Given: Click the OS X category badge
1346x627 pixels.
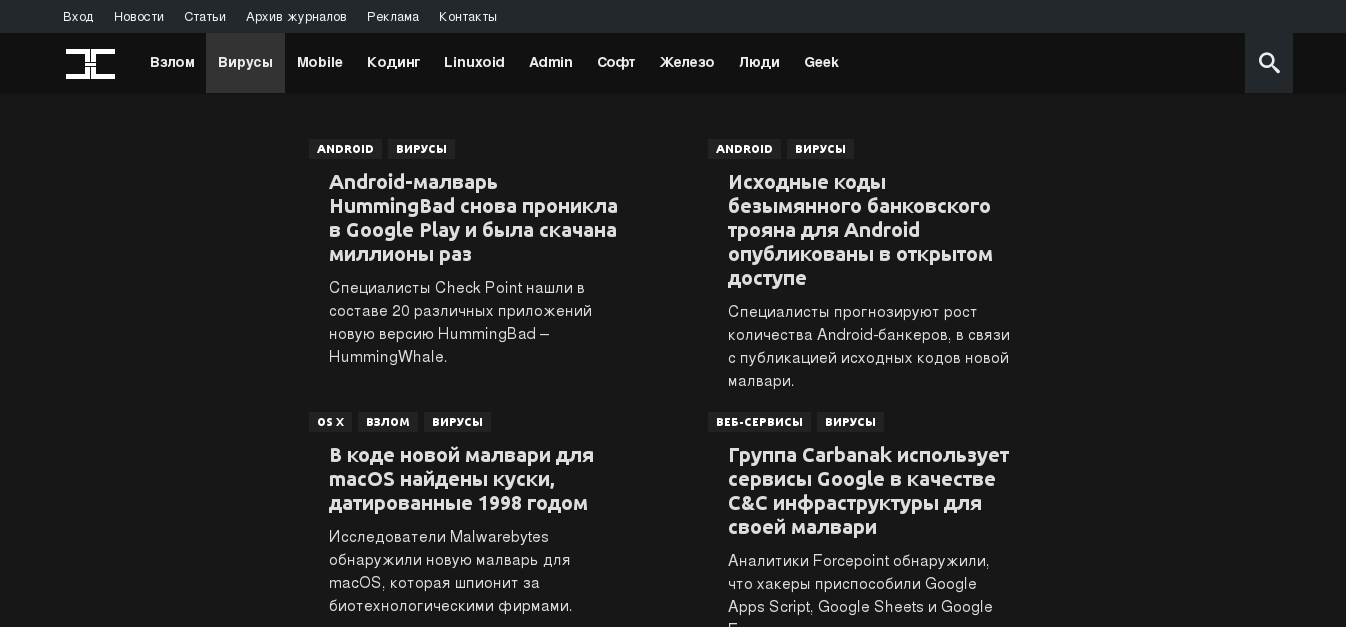Looking at the screenshot, I should (x=330, y=422).
